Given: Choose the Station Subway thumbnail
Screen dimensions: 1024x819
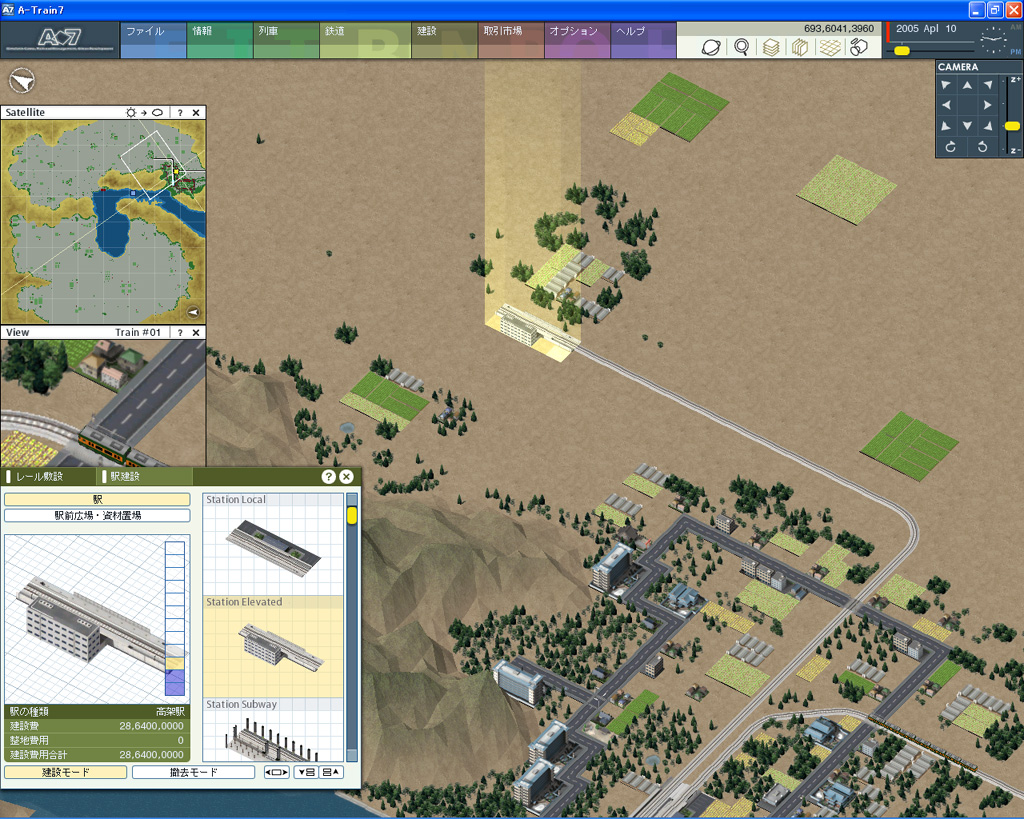Looking at the screenshot, I should [x=273, y=730].
